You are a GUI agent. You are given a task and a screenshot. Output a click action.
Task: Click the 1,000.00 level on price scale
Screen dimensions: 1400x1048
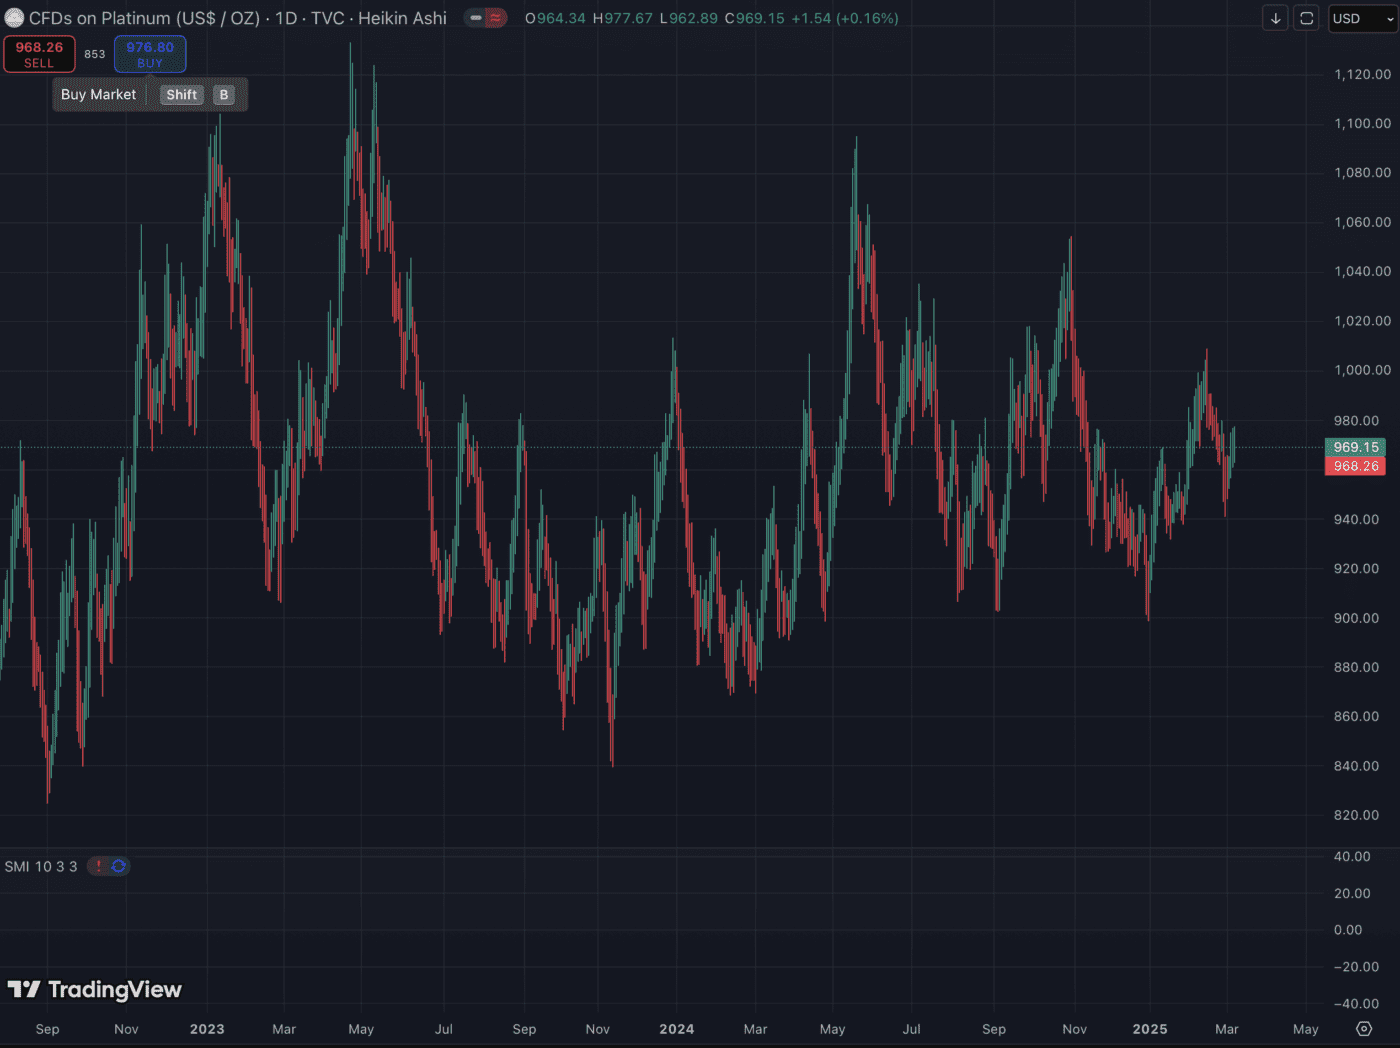pyautogui.click(x=1362, y=370)
